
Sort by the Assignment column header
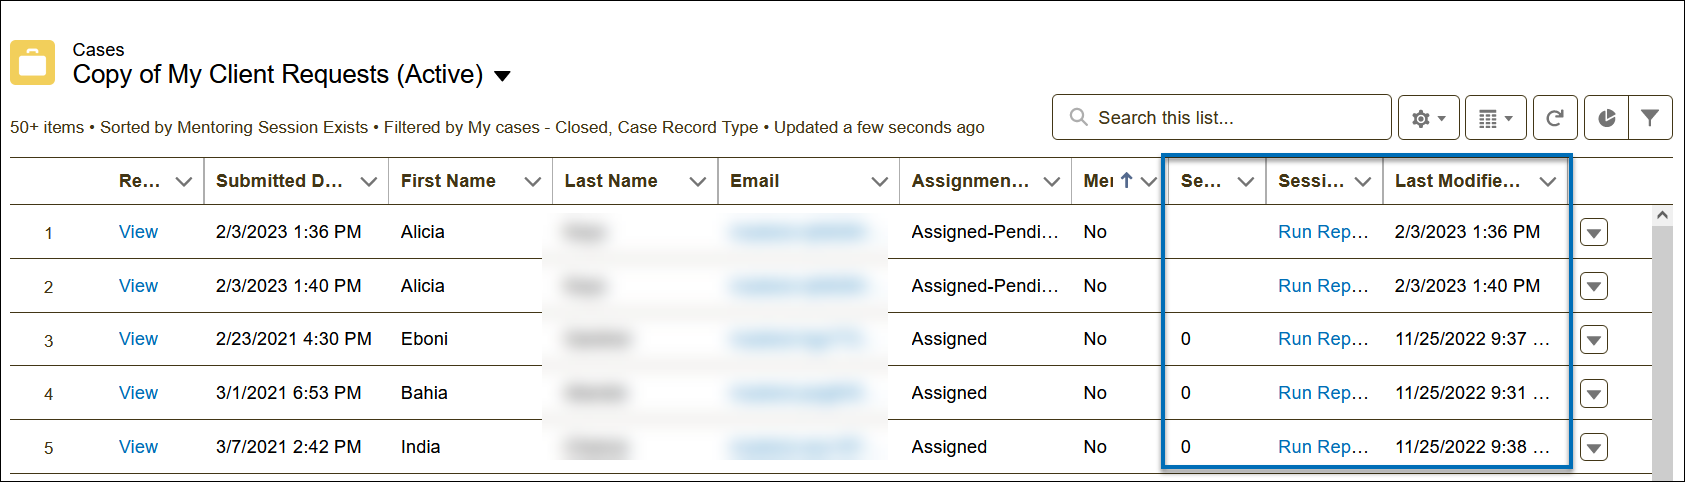tap(970, 181)
